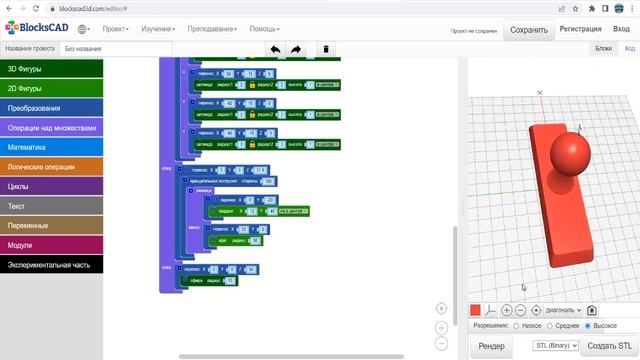Open the Text category

point(51,206)
